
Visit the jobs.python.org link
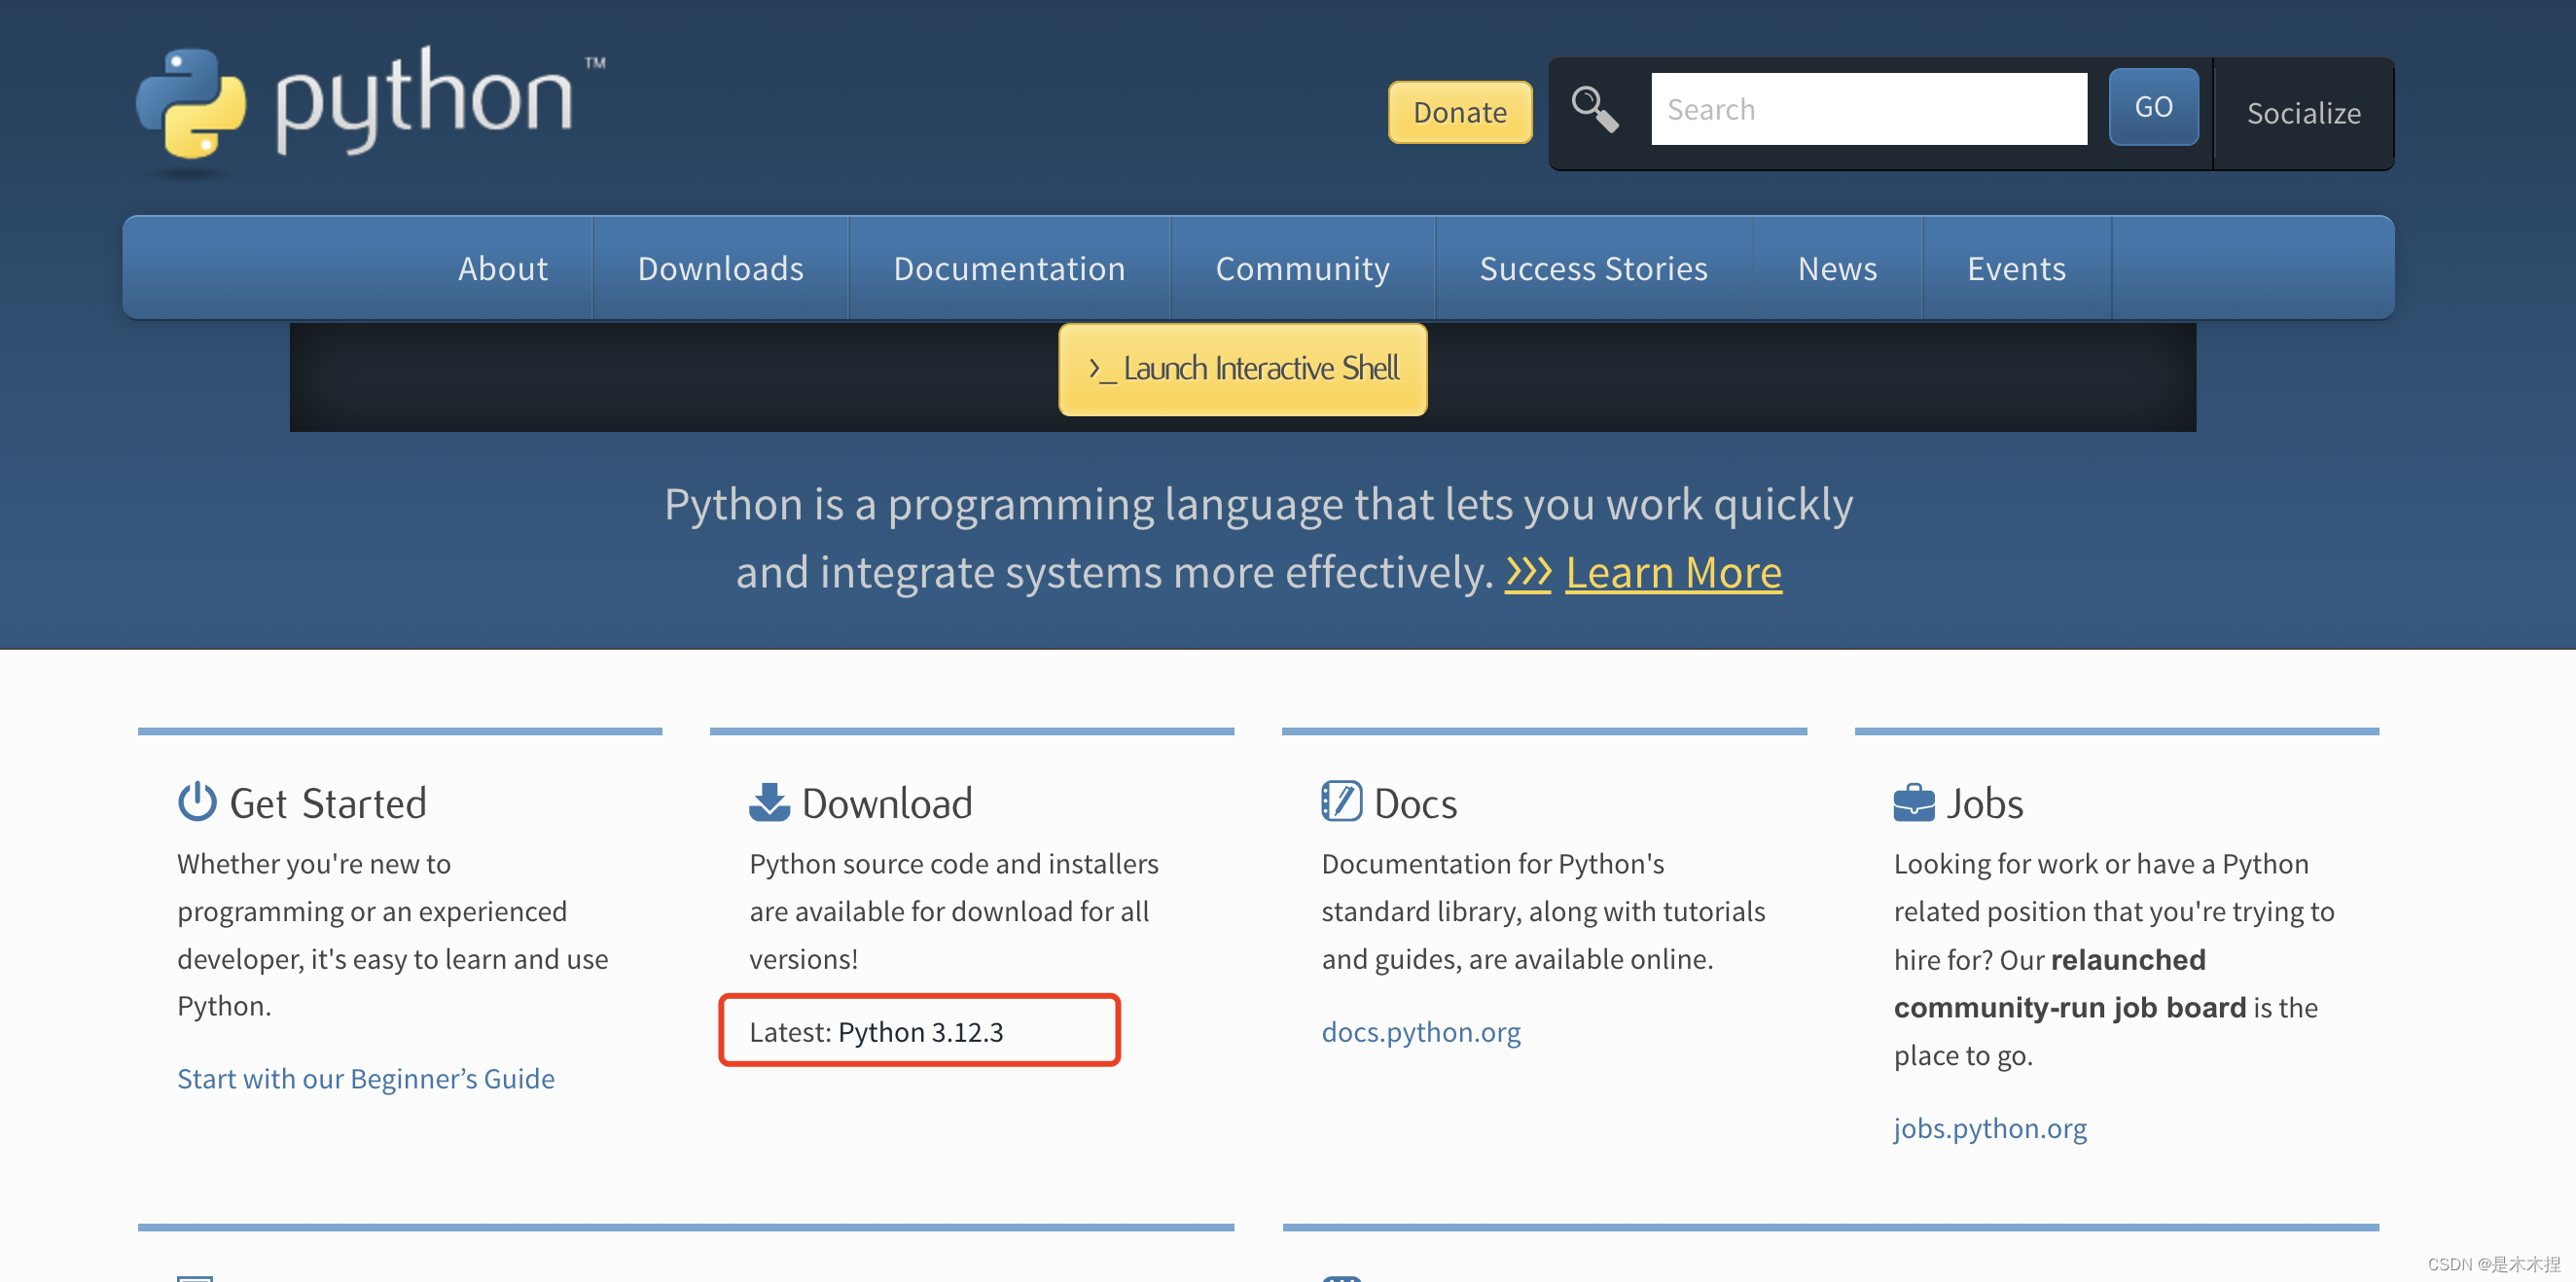[1989, 1127]
